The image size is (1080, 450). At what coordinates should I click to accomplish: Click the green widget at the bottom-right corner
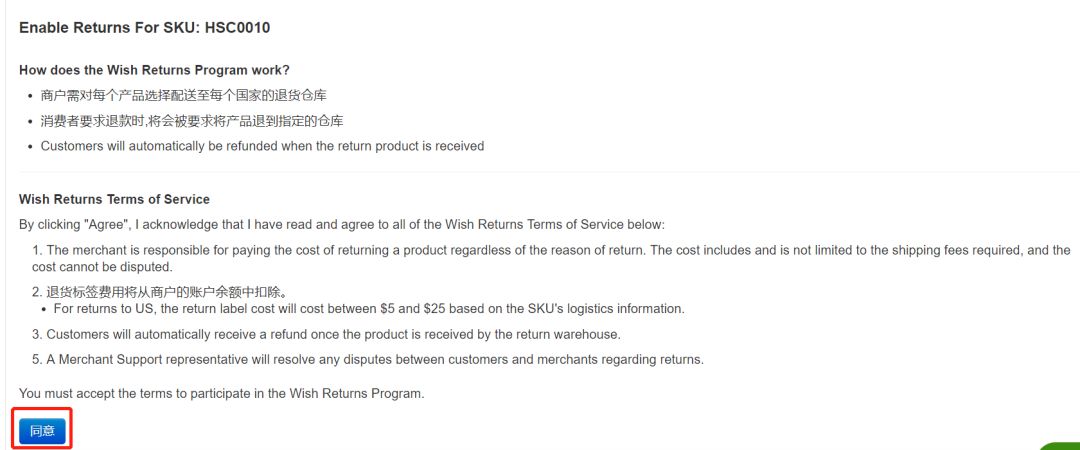point(1060,444)
